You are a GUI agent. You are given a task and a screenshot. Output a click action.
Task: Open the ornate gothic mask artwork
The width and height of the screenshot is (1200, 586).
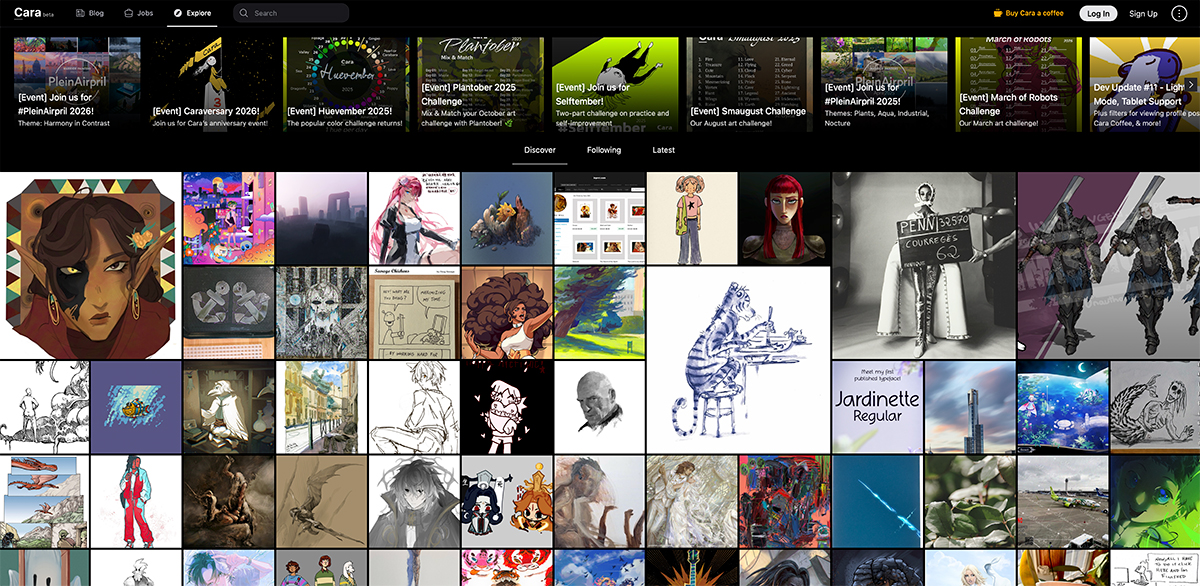321,312
